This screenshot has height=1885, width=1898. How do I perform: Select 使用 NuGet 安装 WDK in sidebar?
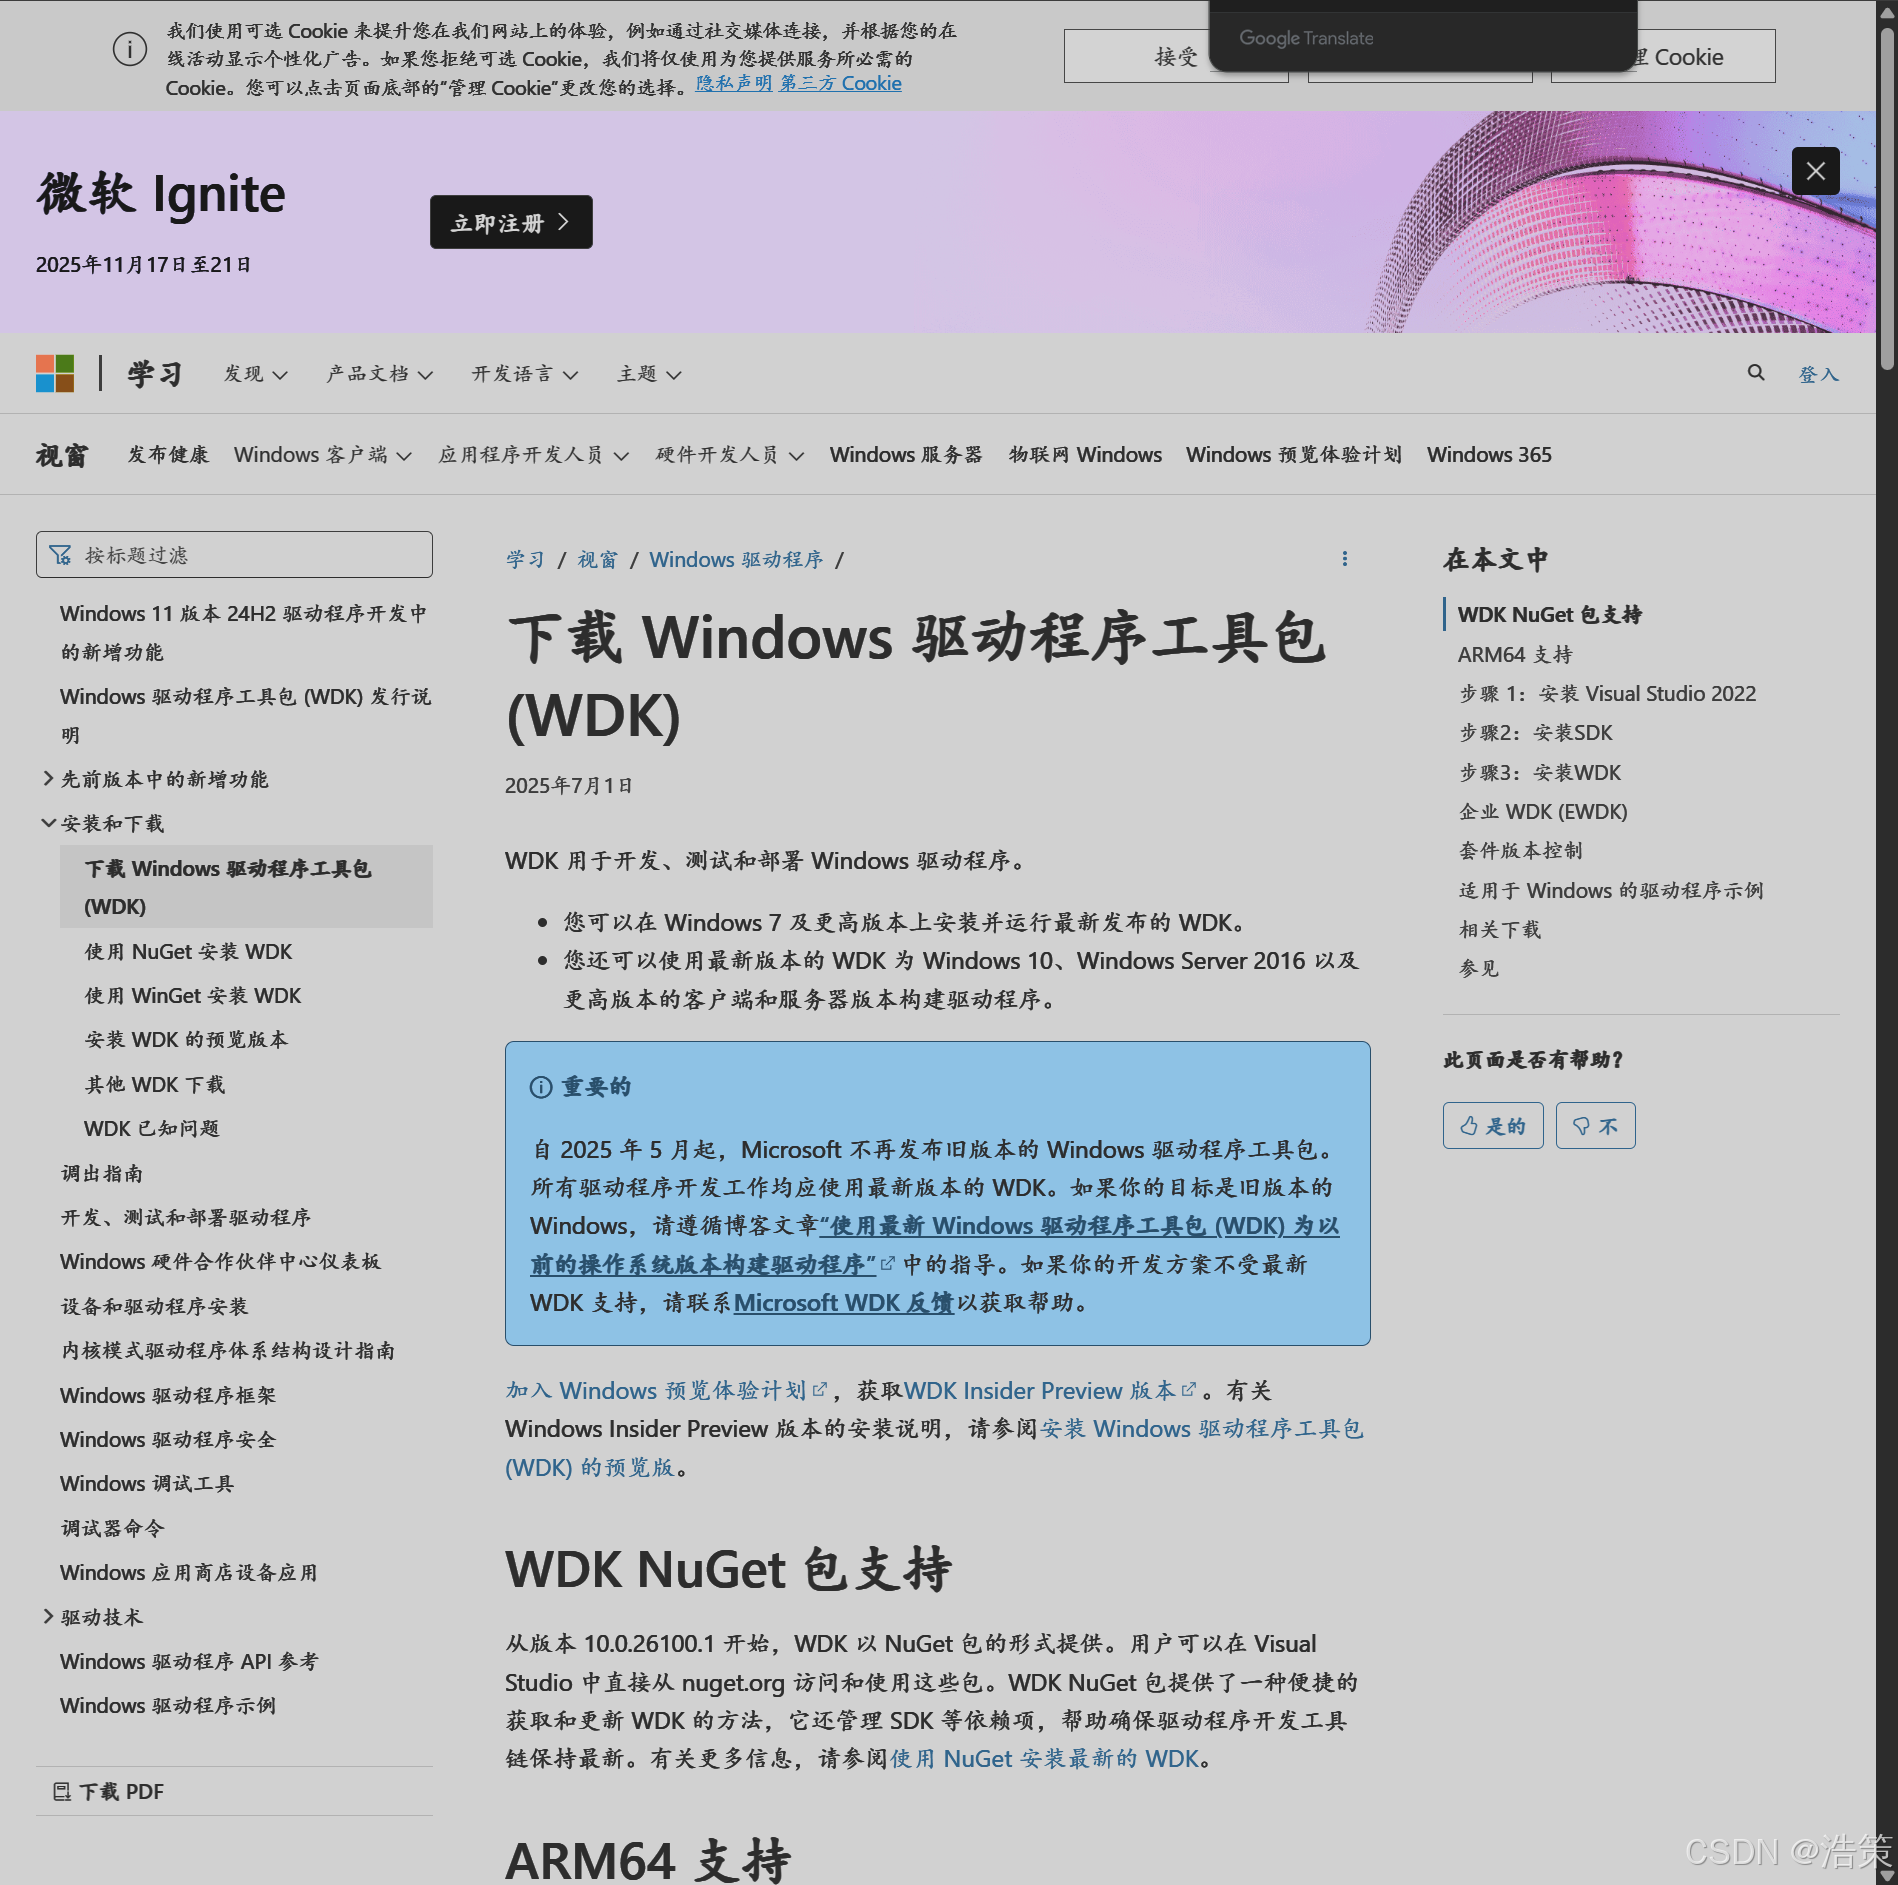coord(188,952)
